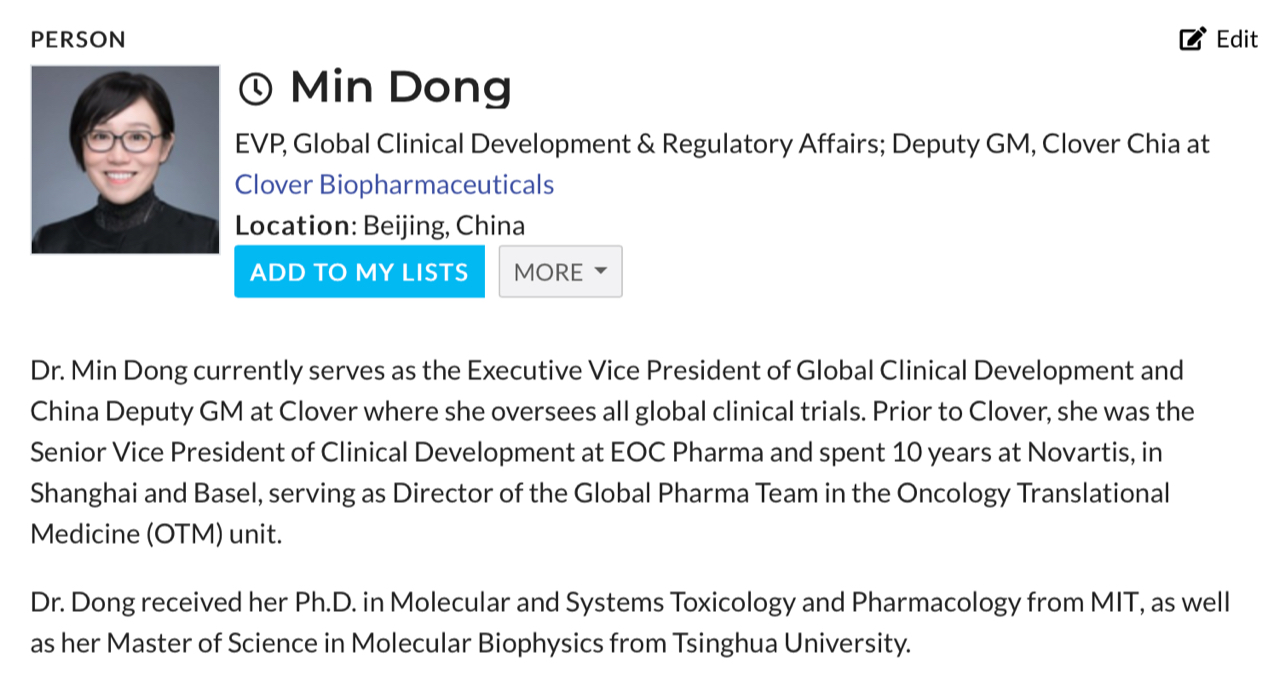Open Min Dong's profile photo
The width and height of the screenshot is (1280, 686).
click(x=125, y=160)
